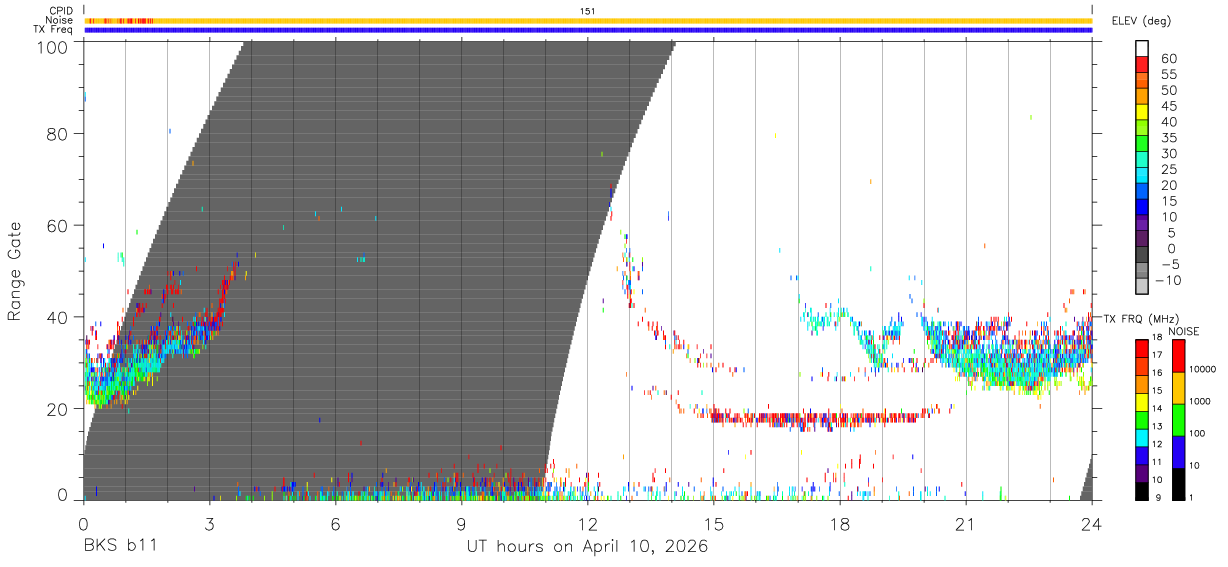Click the 45 label on elevation scale
The height and width of the screenshot is (567, 1228).
point(1167,106)
